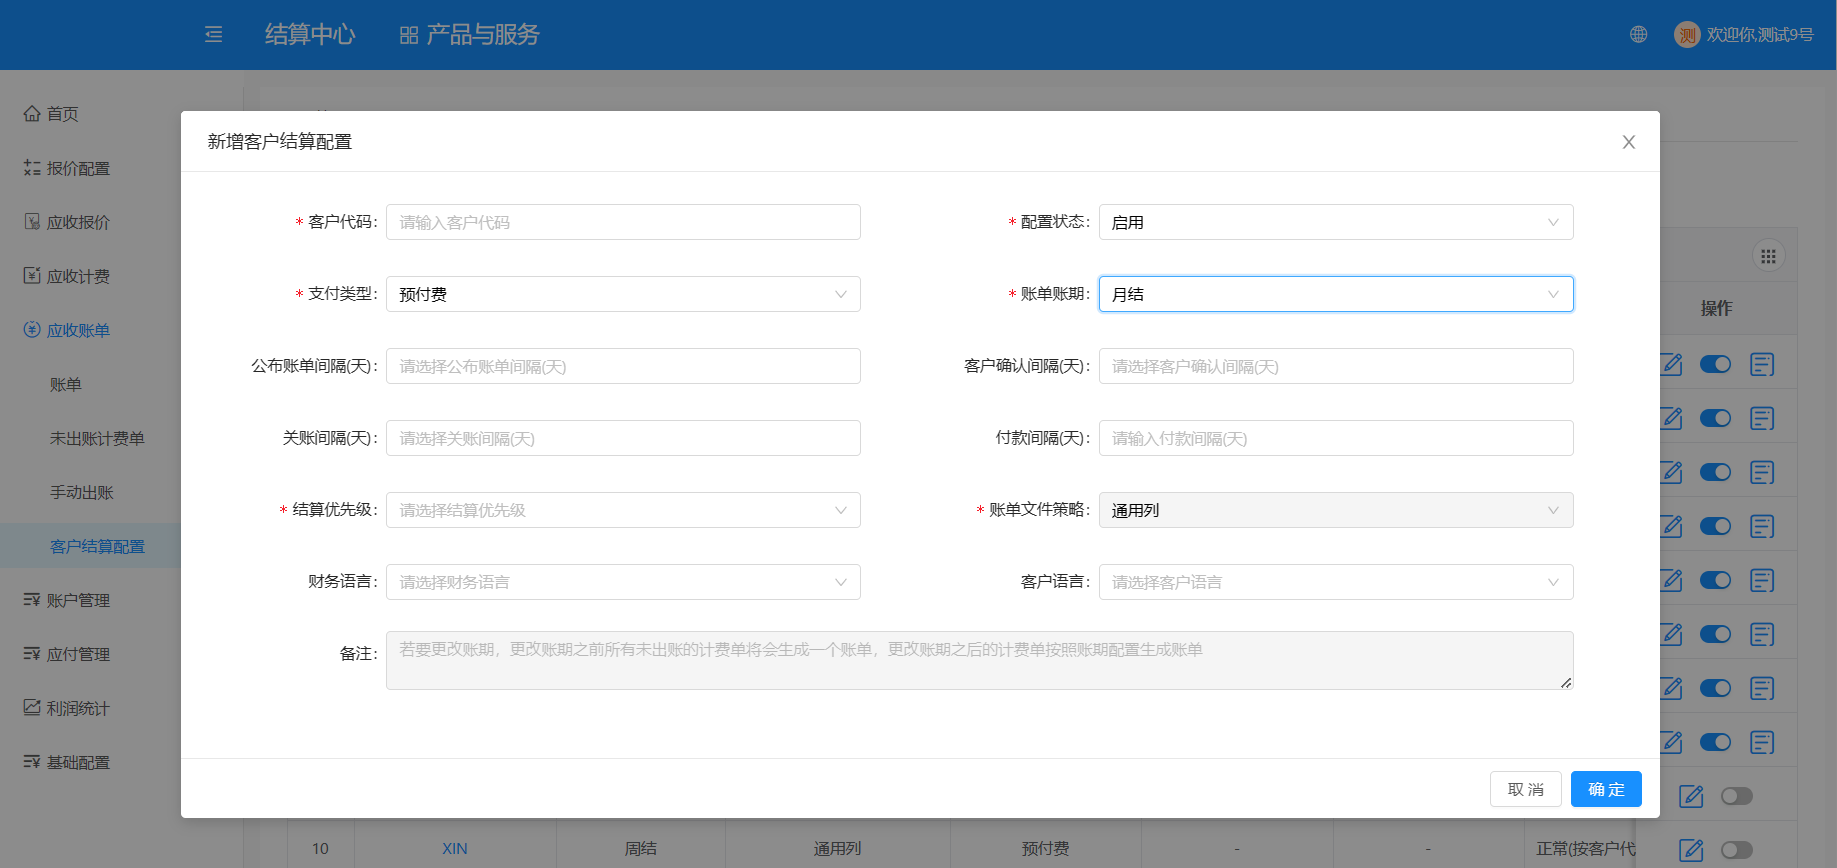Click the 通用列 cell in the XIN row
This screenshot has height=868, width=1837.
(837, 849)
